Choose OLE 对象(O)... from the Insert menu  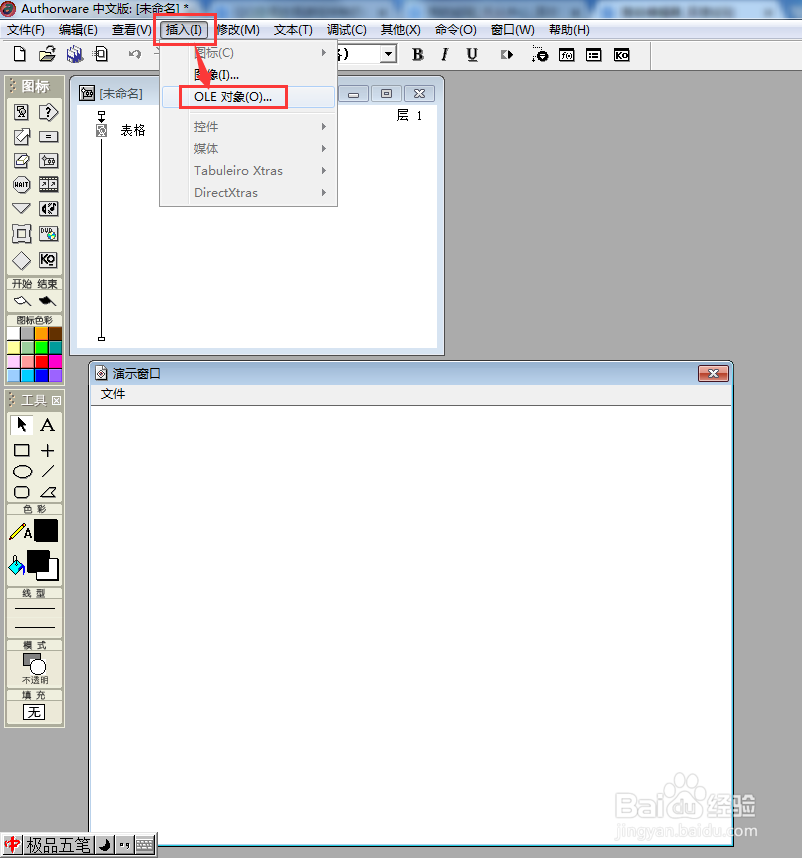248,97
